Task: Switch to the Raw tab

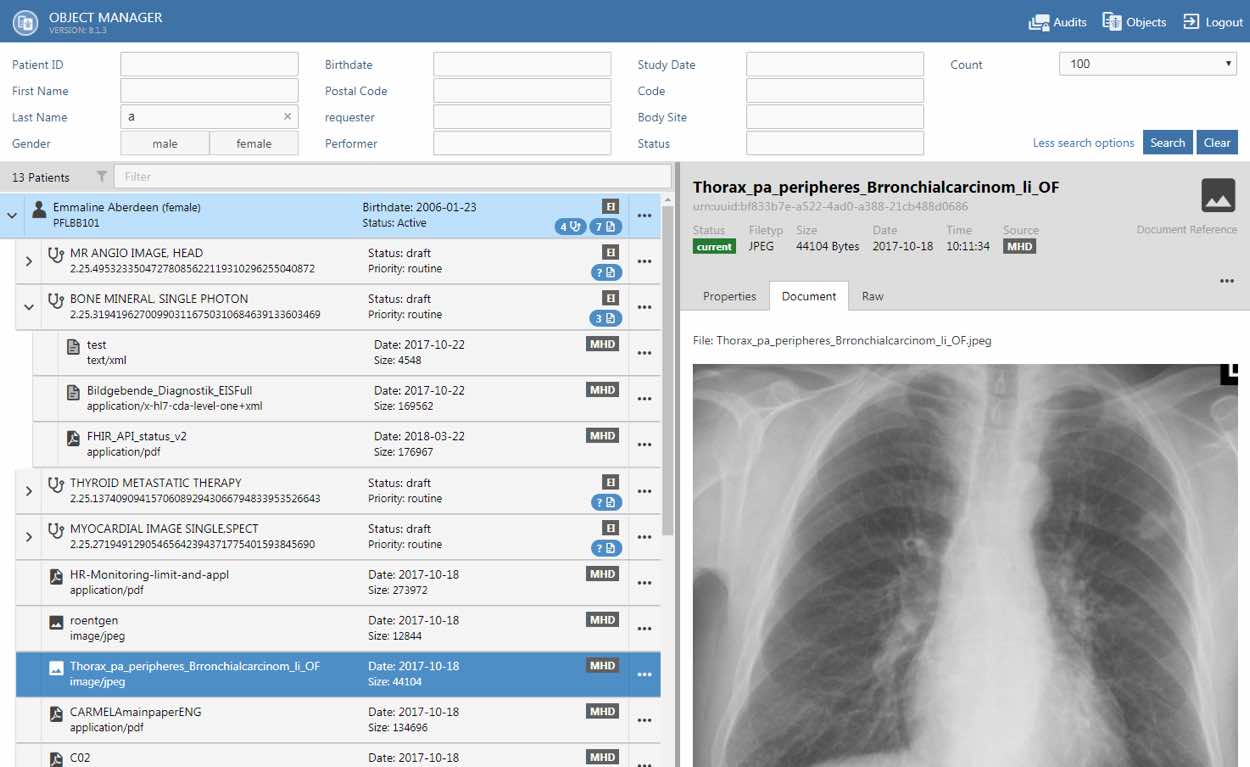Action: (x=872, y=296)
